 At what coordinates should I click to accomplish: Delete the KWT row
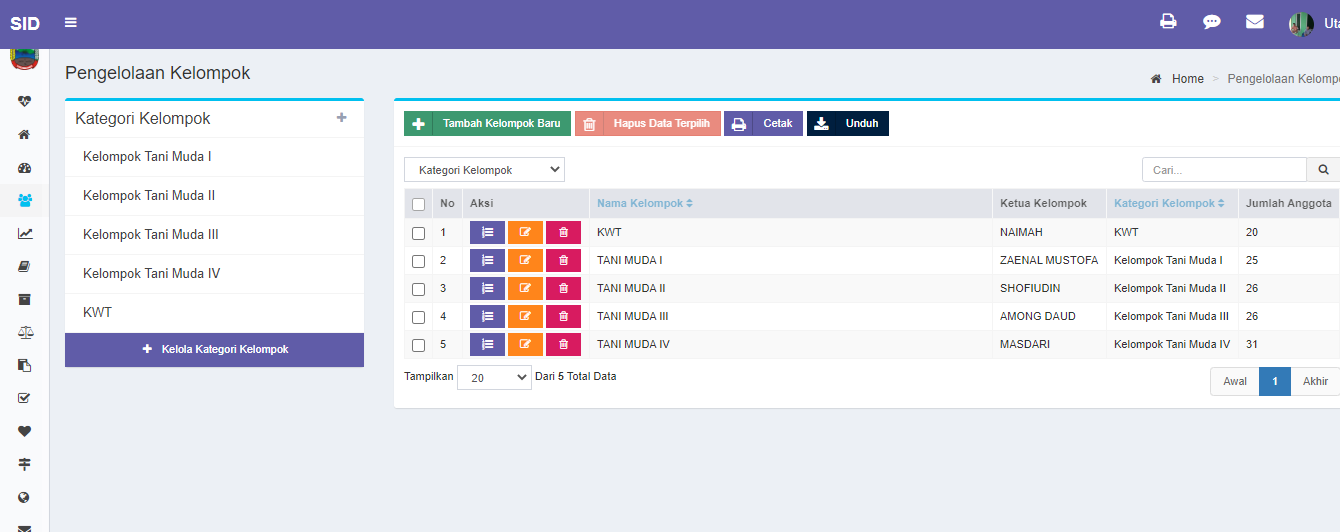(563, 232)
